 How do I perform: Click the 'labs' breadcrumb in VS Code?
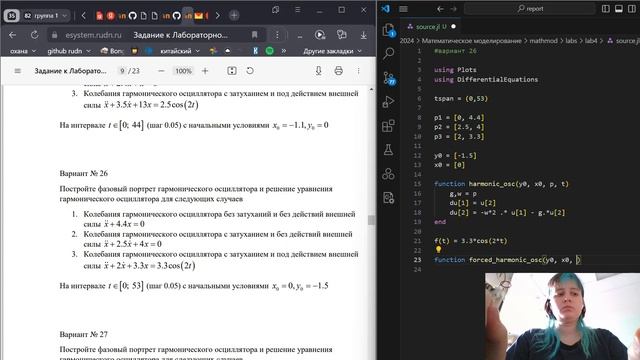(x=571, y=41)
